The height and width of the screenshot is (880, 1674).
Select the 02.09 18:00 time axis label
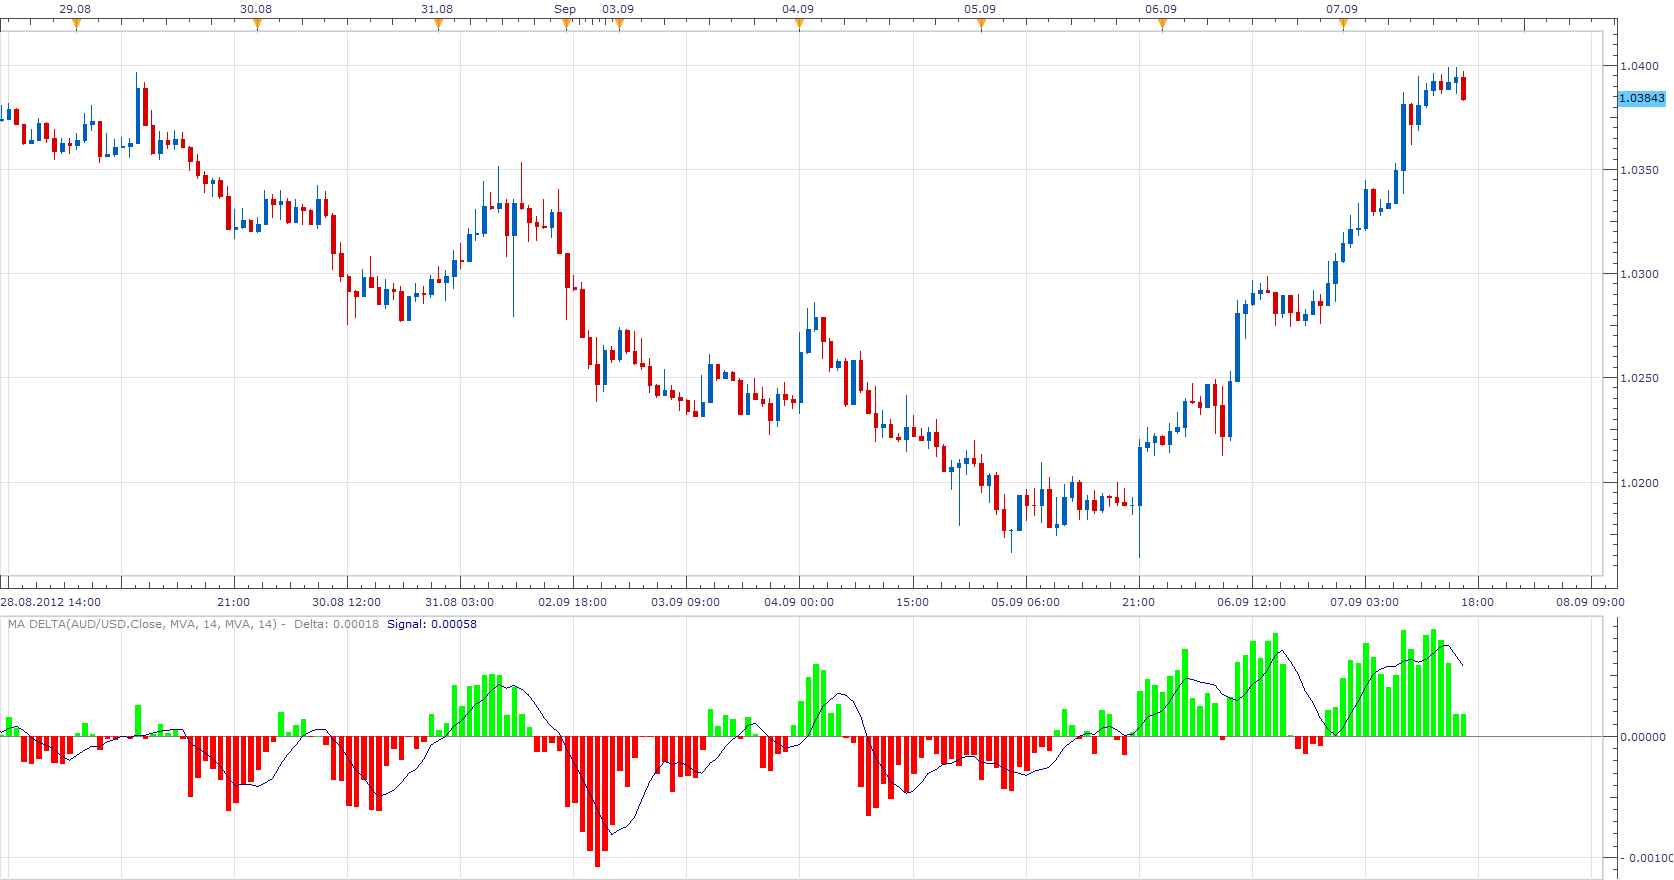pos(573,602)
